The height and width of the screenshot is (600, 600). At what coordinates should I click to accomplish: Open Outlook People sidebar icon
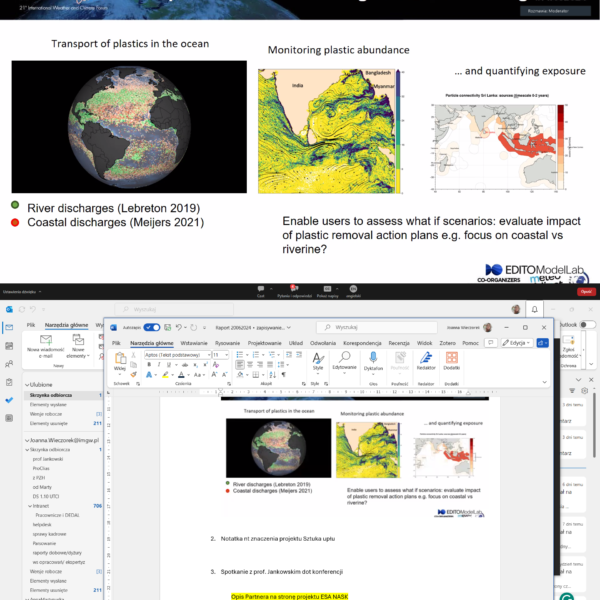click(9, 364)
